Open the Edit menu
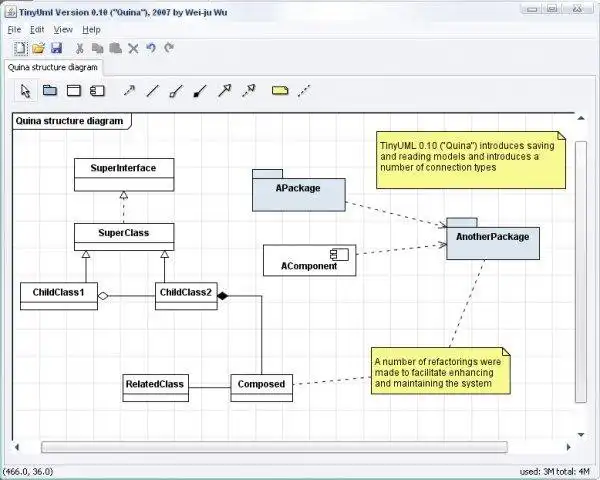 coord(37,29)
